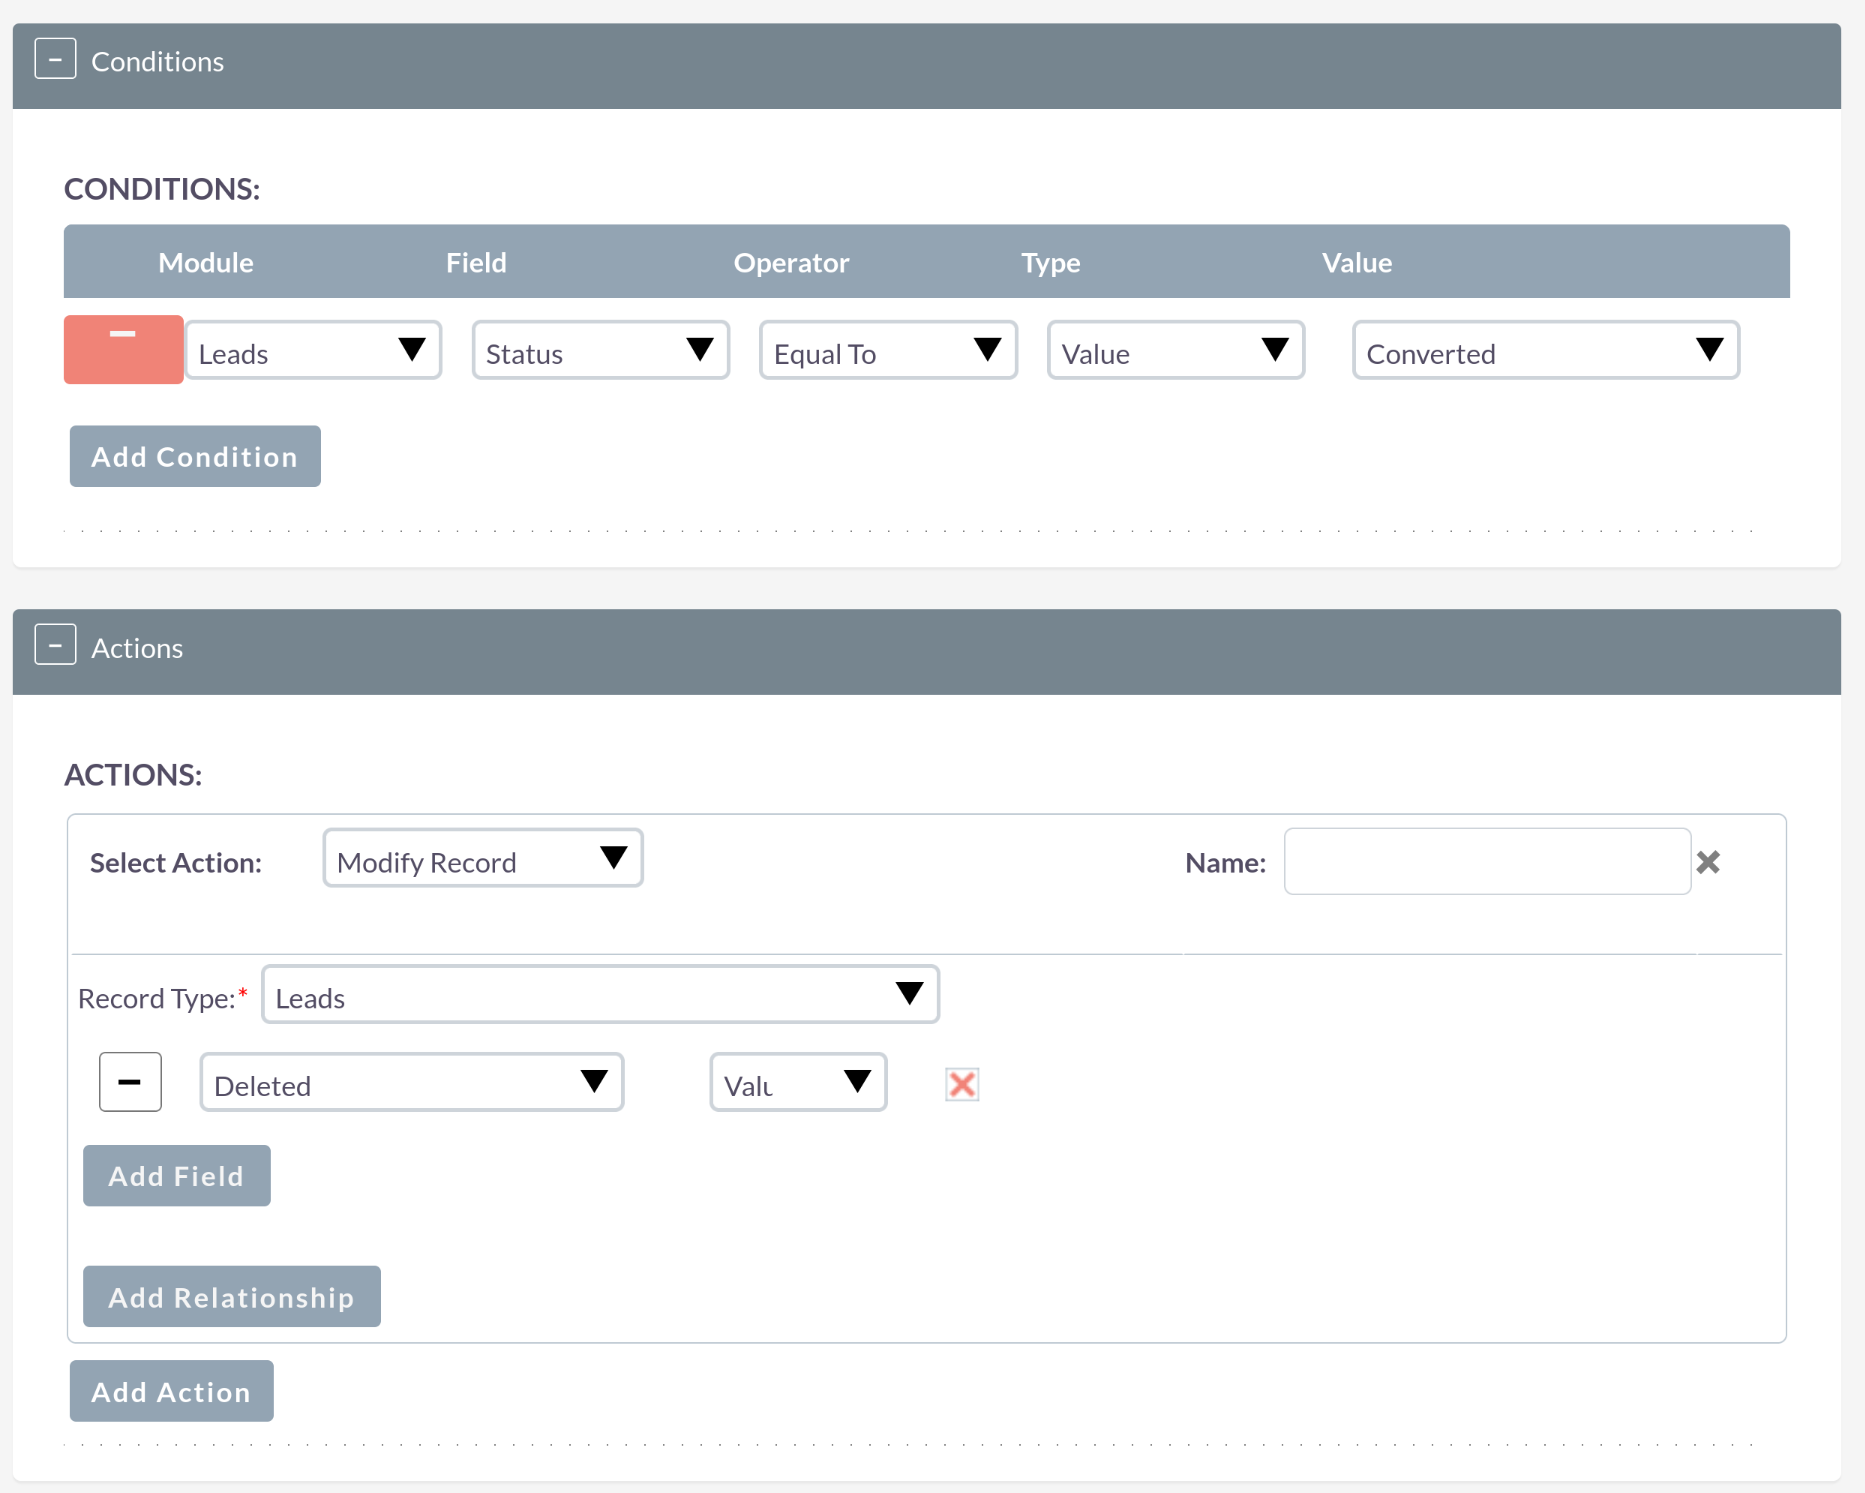Open the Converted value dropdown
Image resolution: width=1865 pixels, height=1493 pixels.
click(x=1545, y=351)
